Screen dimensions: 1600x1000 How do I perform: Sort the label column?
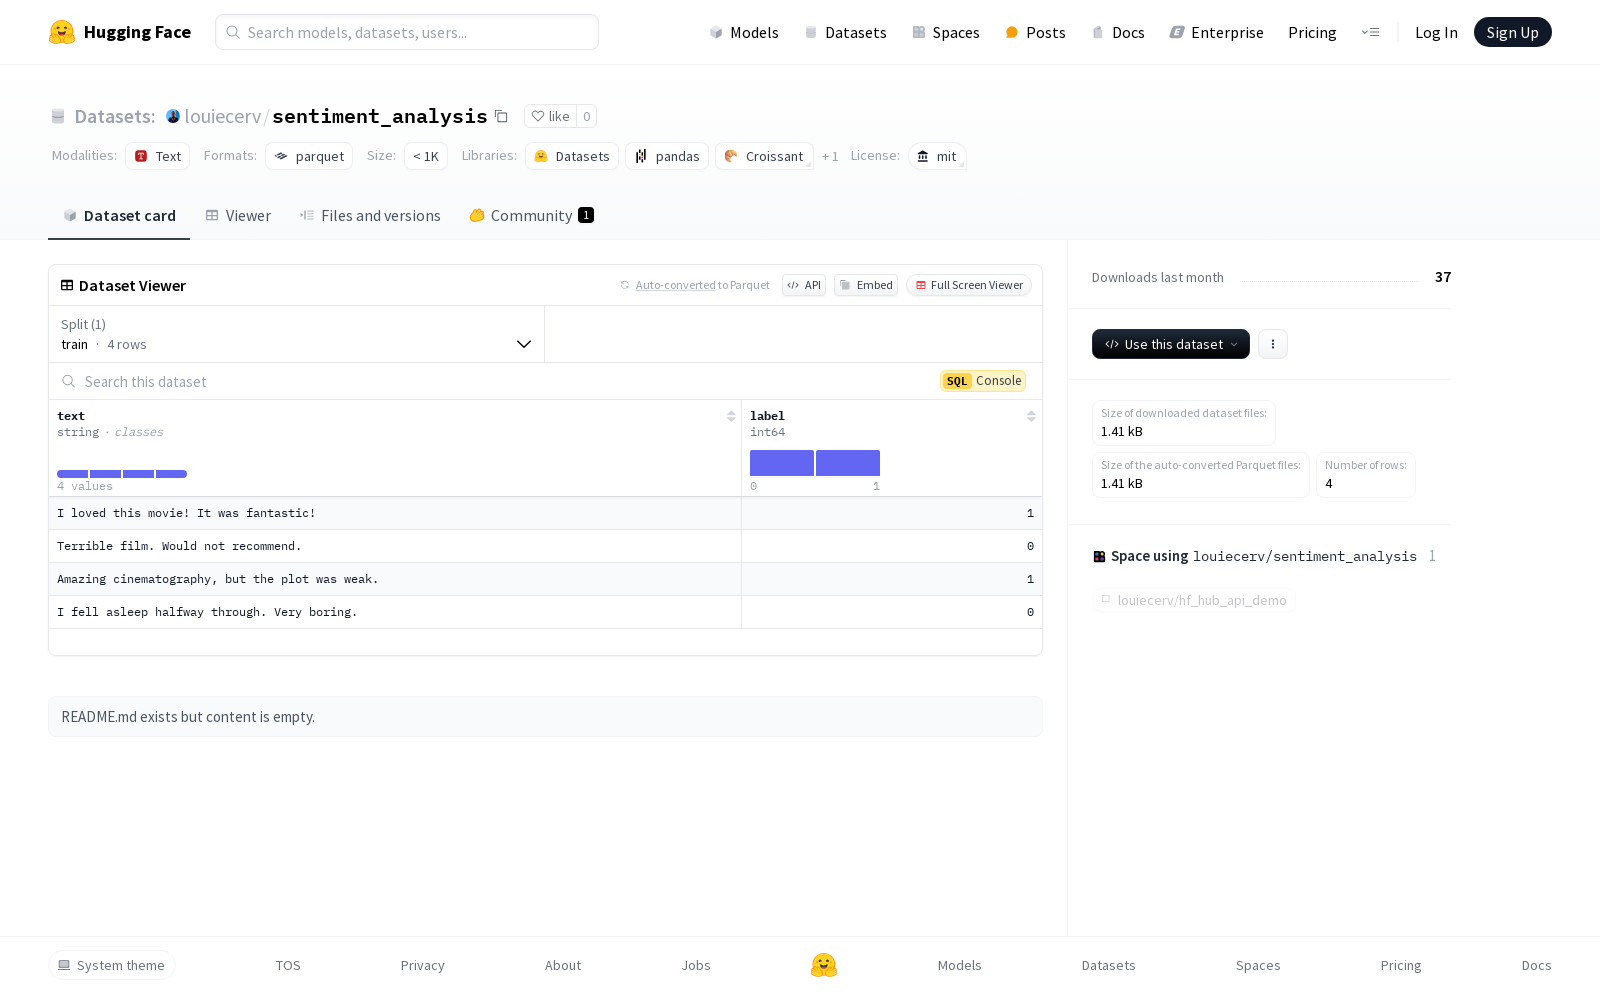tap(1031, 416)
